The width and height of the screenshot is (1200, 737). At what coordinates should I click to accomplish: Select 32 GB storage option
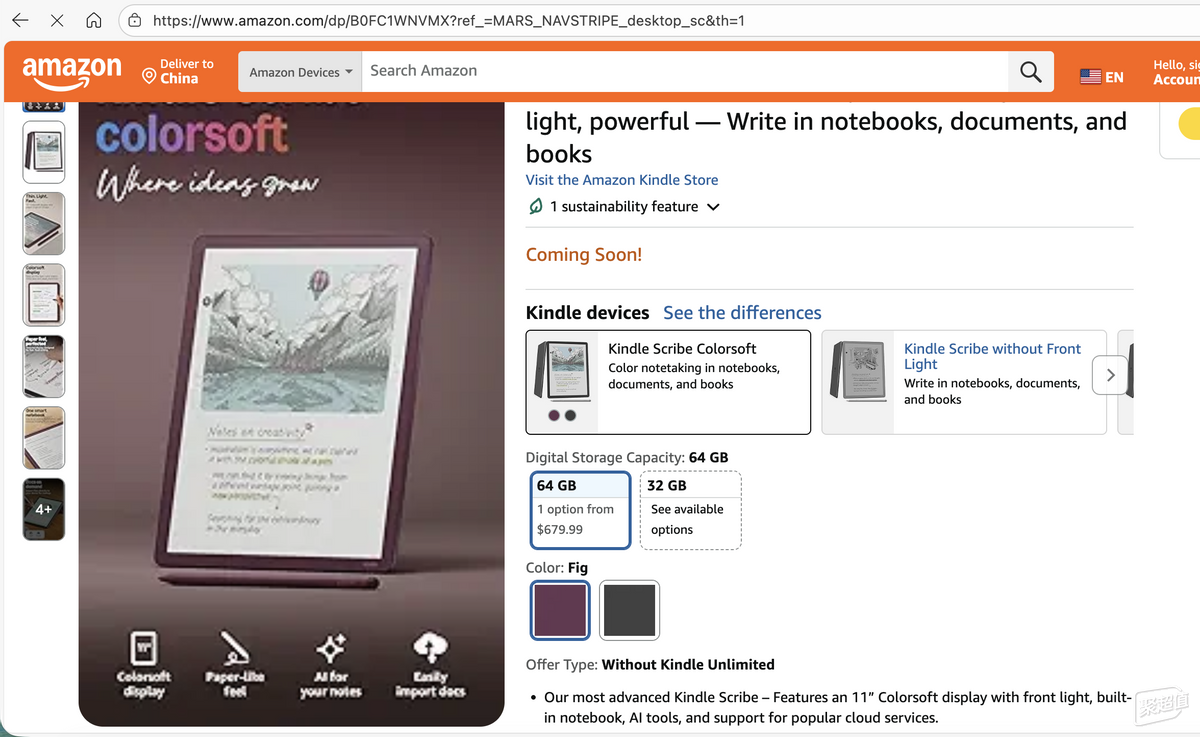[691, 510]
